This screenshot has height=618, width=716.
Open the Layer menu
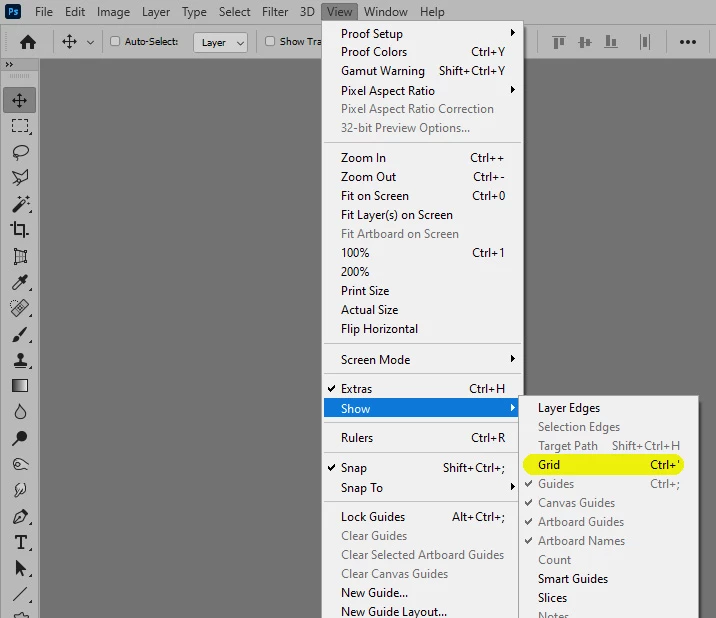(x=156, y=11)
